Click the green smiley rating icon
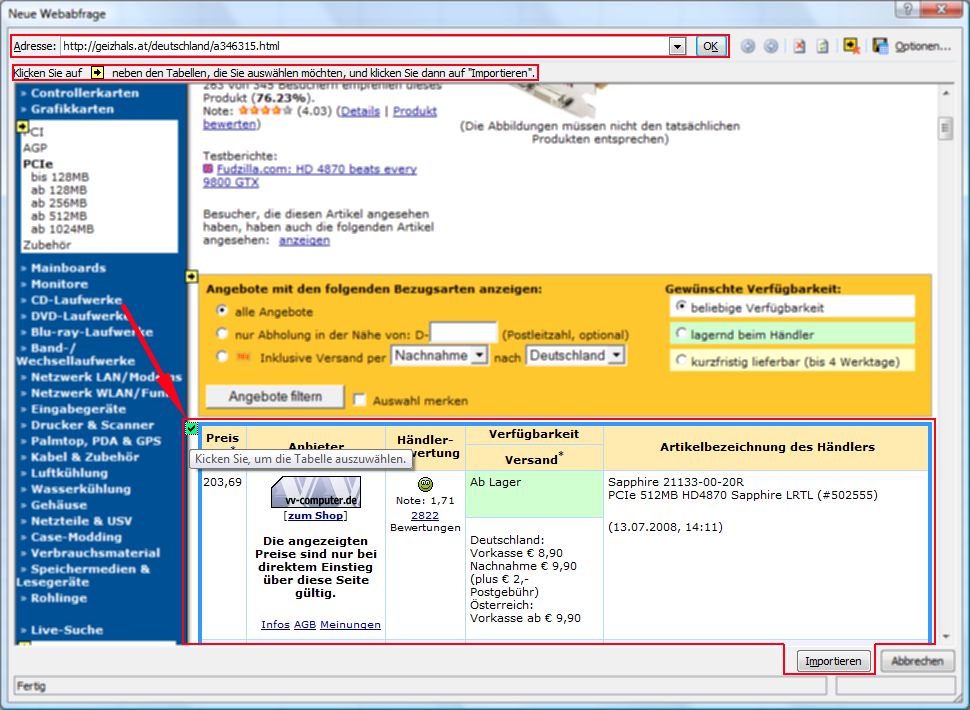 click(x=425, y=484)
